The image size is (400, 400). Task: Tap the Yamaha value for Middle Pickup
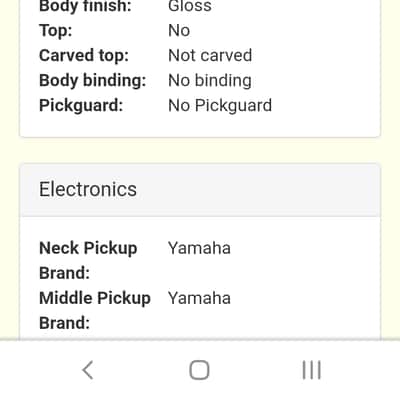[199, 298]
